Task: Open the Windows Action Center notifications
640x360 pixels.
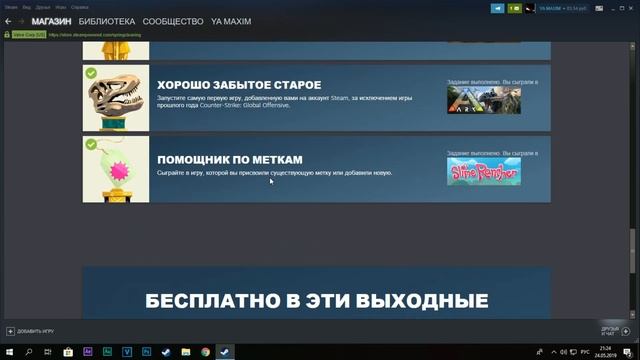Action: click(x=628, y=352)
